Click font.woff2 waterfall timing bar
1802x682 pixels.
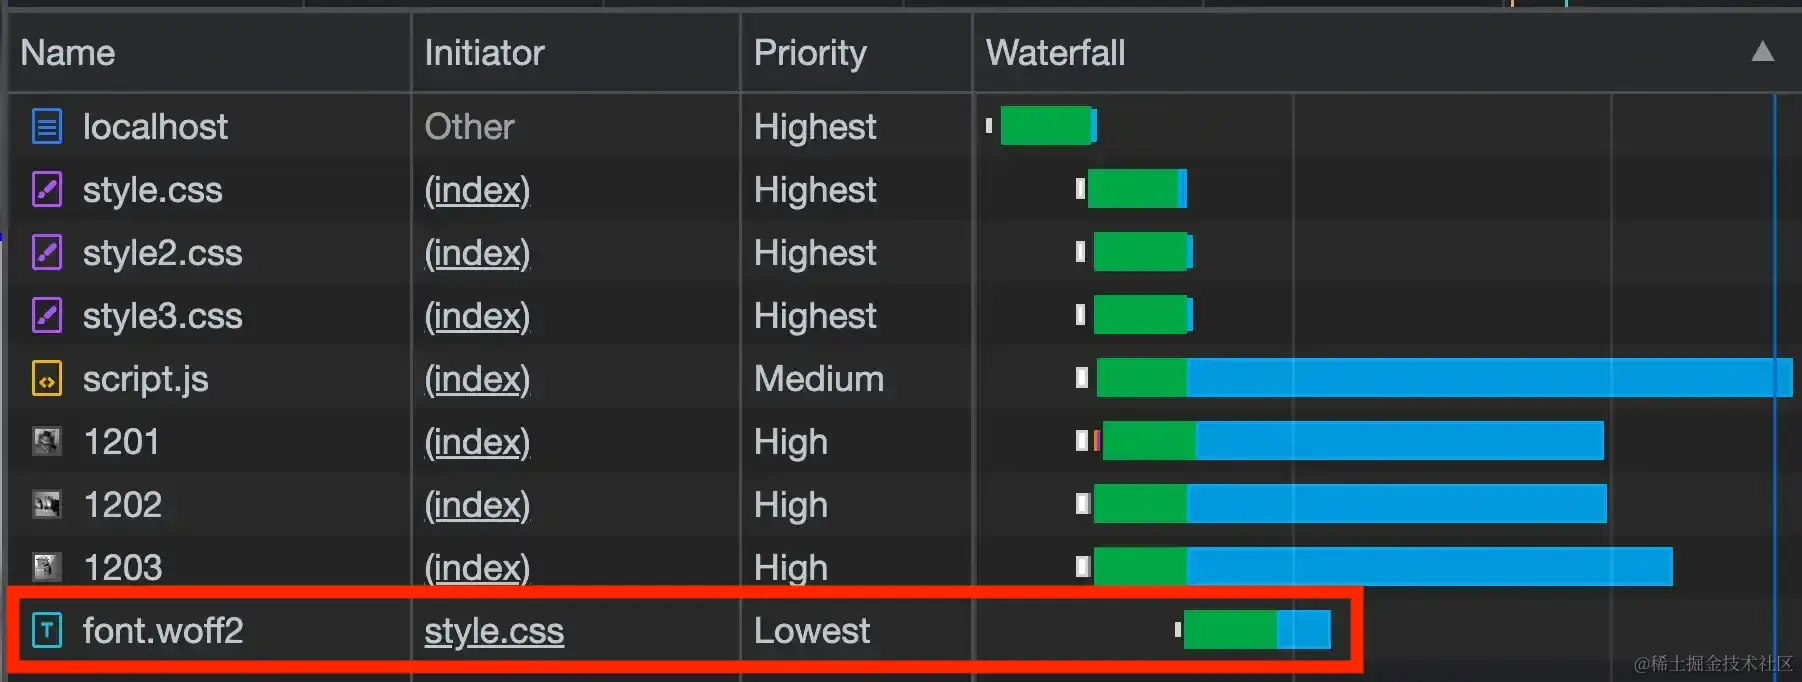1257,630
